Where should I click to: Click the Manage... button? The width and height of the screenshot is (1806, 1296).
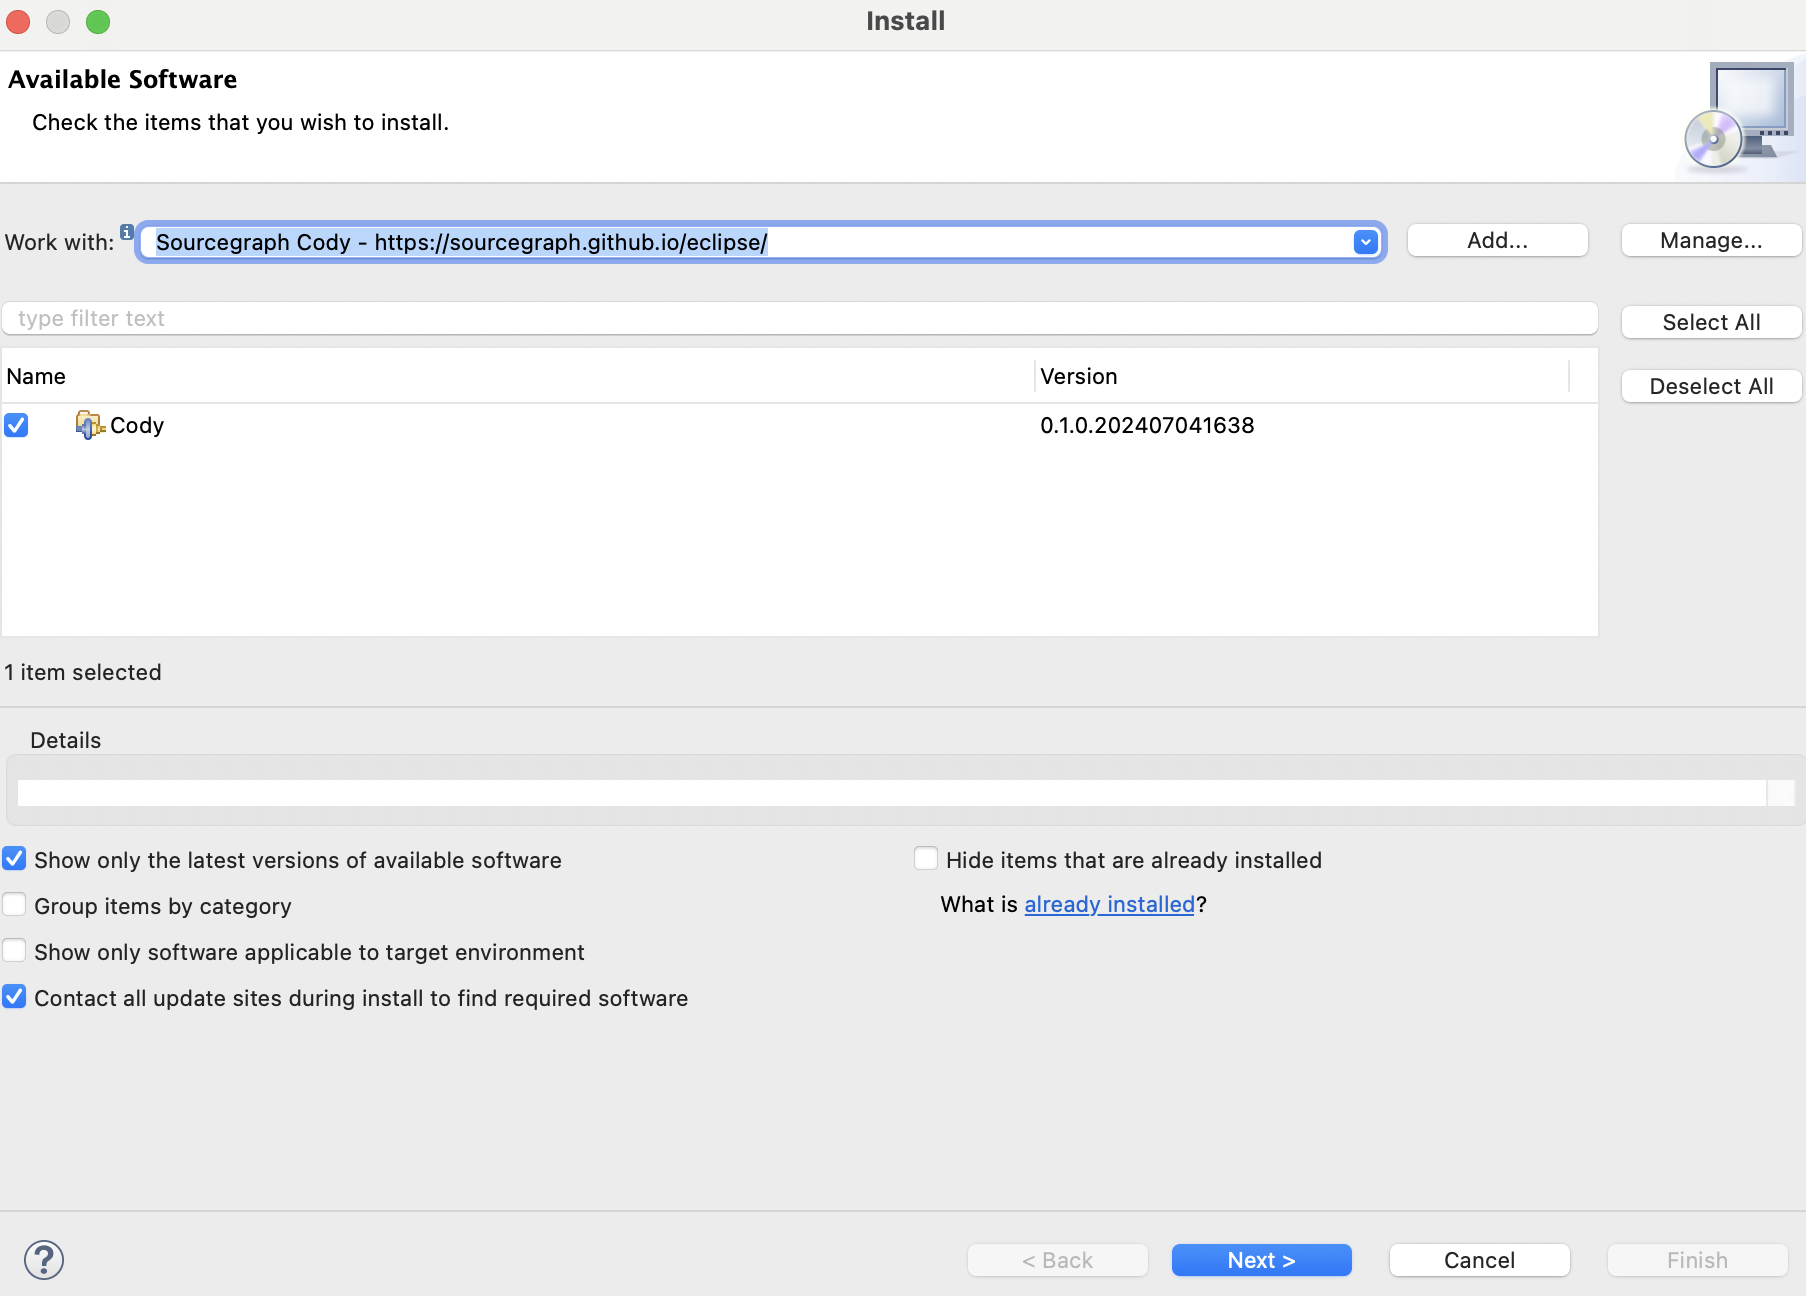tap(1711, 240)
